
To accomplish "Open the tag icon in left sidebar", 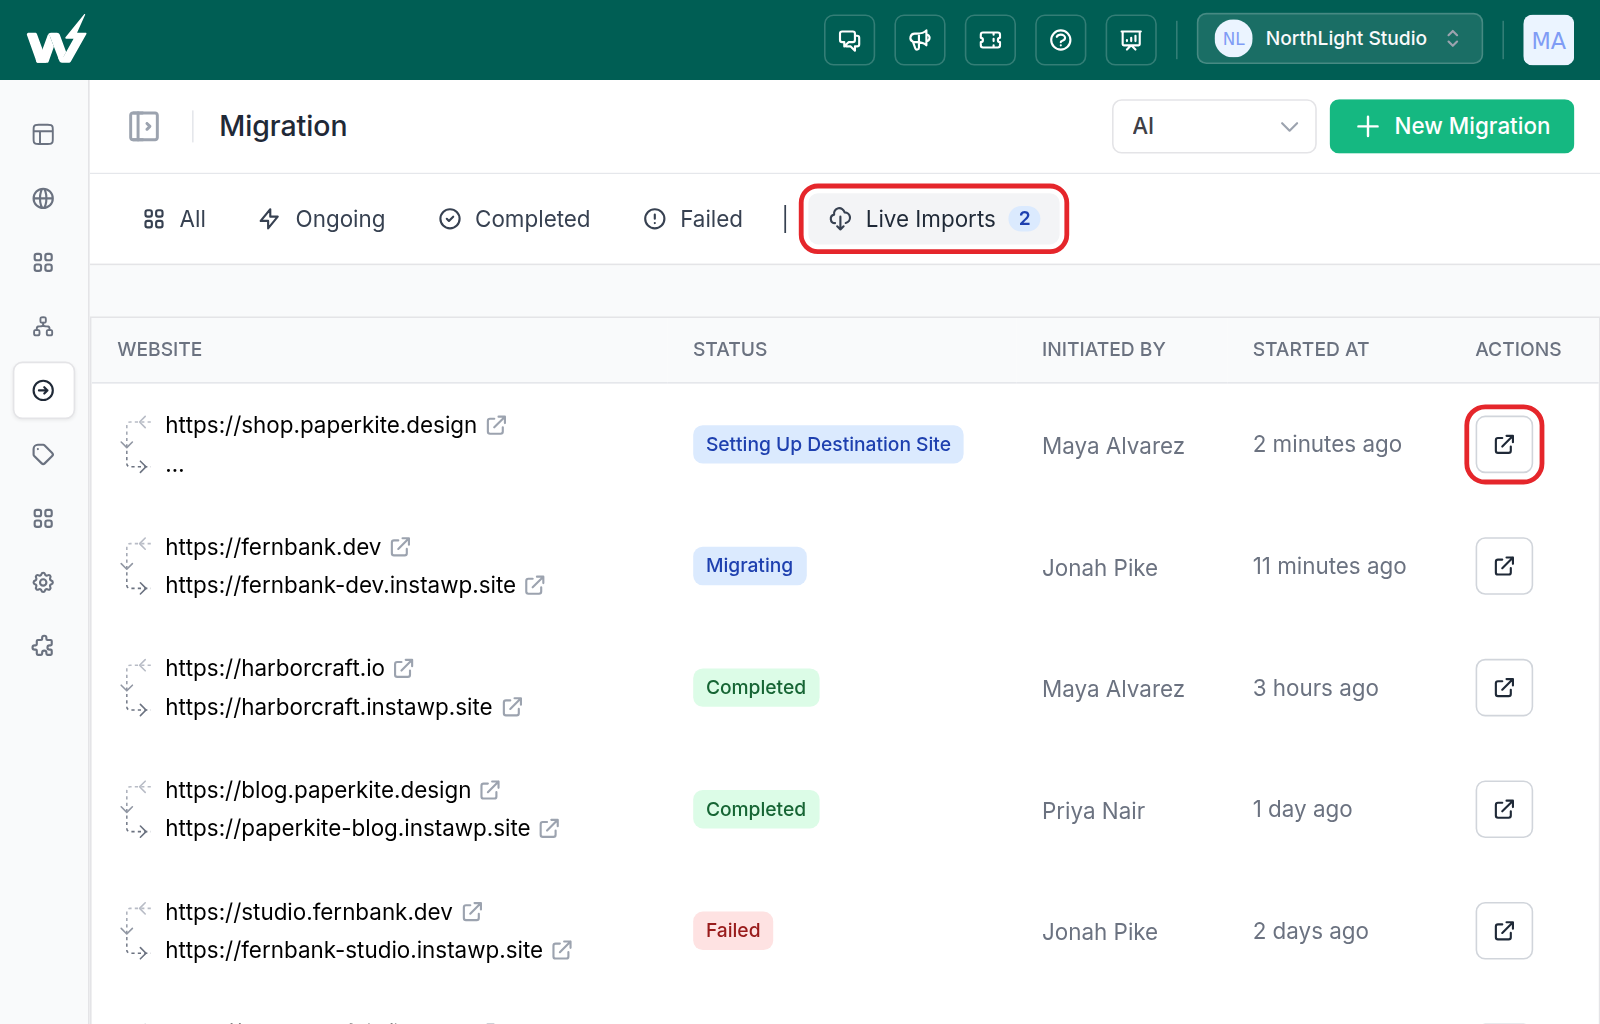I will 43,455.
